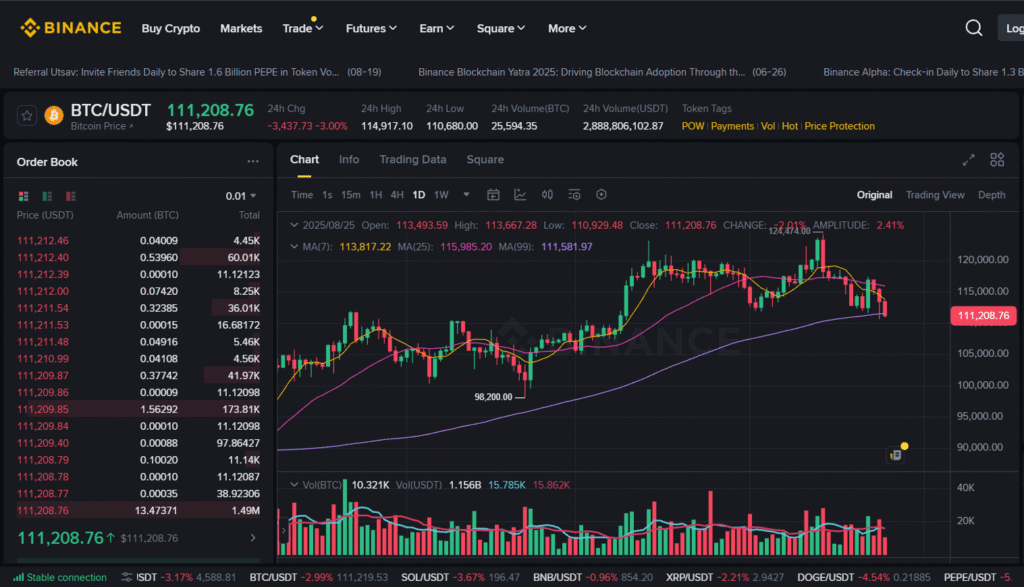Open the chart date range calendar icon
The width and height of the screenshot is (1024, 587).
click(x=493, y=195)
